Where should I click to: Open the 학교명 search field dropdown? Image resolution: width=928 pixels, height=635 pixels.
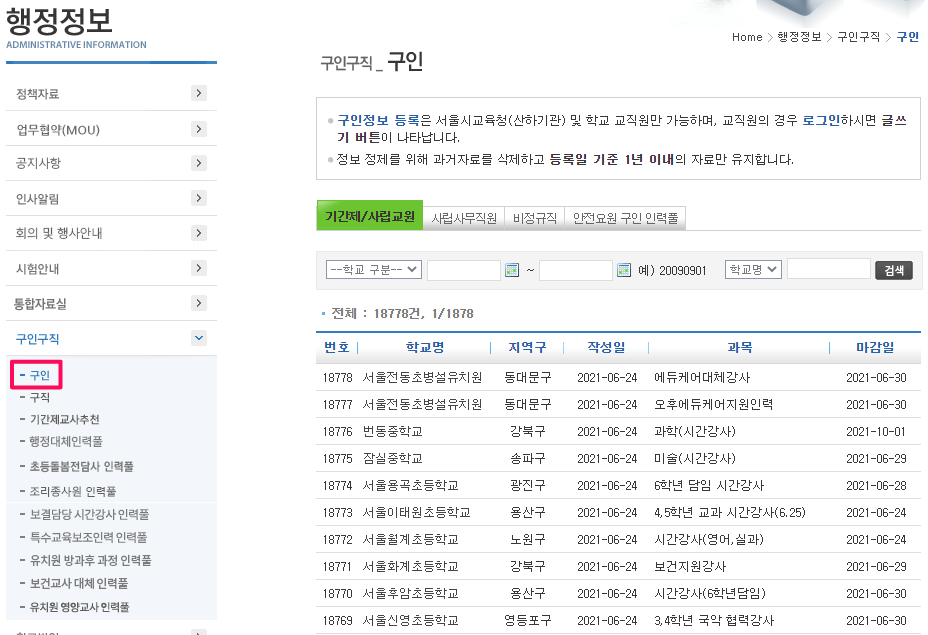tap(753, 270)
